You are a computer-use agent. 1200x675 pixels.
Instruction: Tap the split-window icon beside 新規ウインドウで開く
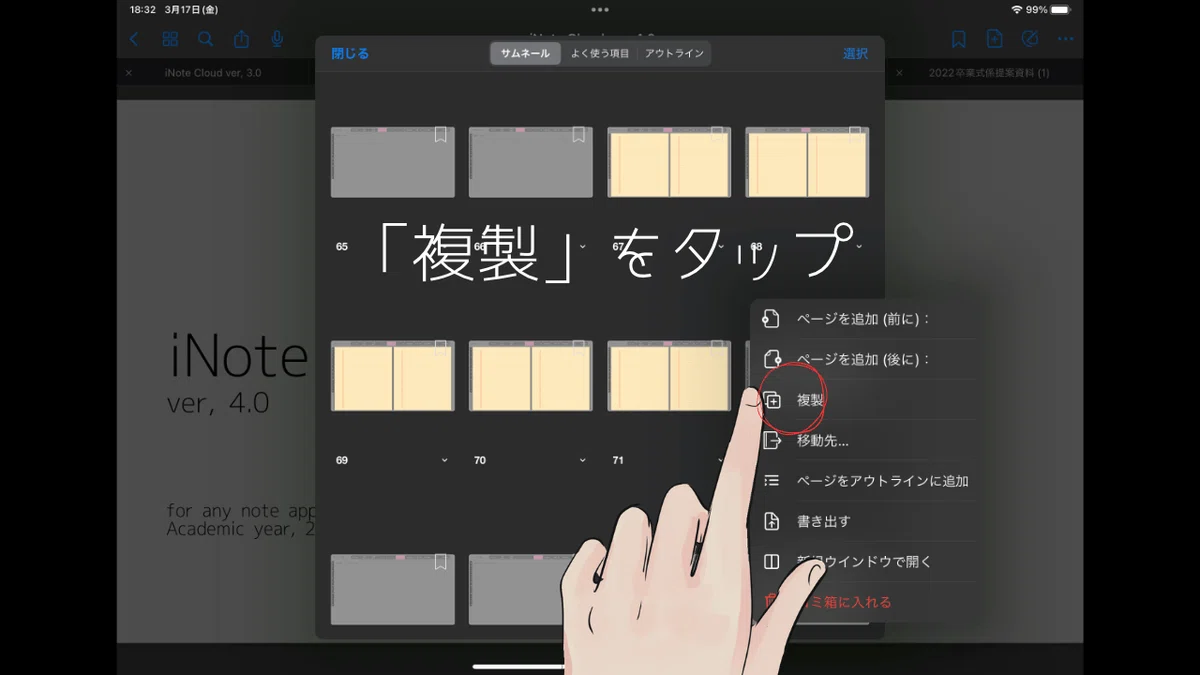click(771, 562)
